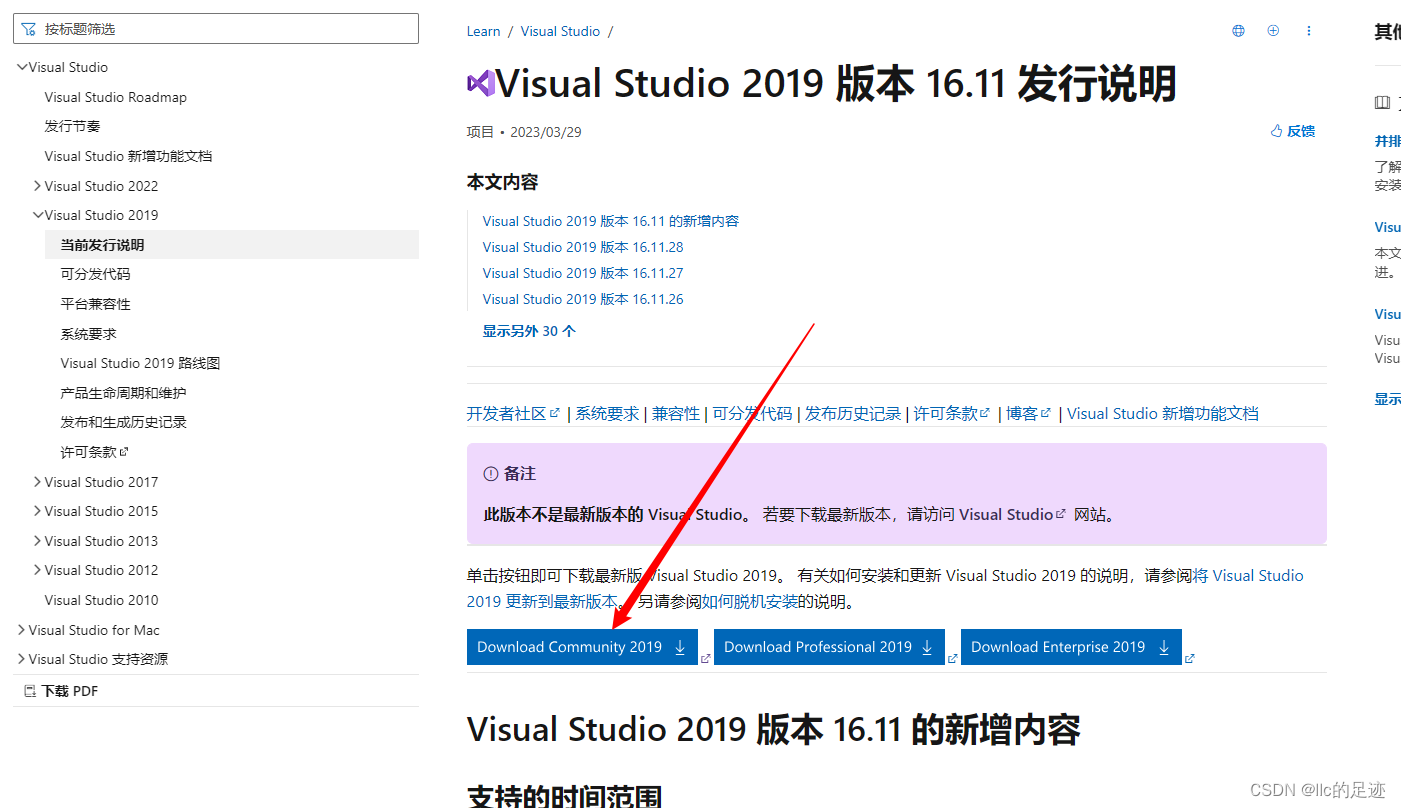Click the book icon in the right panel
Image resolution: width=1401 pixels, height=808 pixels.
1382,102
